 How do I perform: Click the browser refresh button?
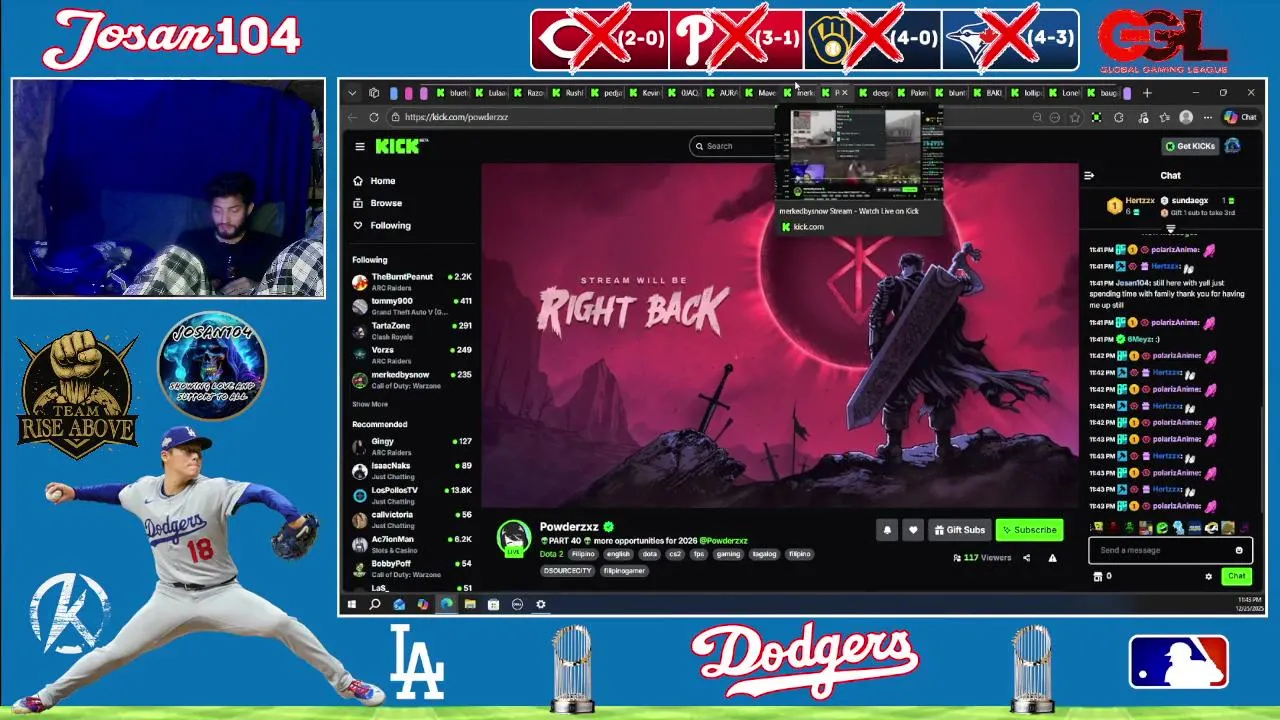[x=373, y=117]
